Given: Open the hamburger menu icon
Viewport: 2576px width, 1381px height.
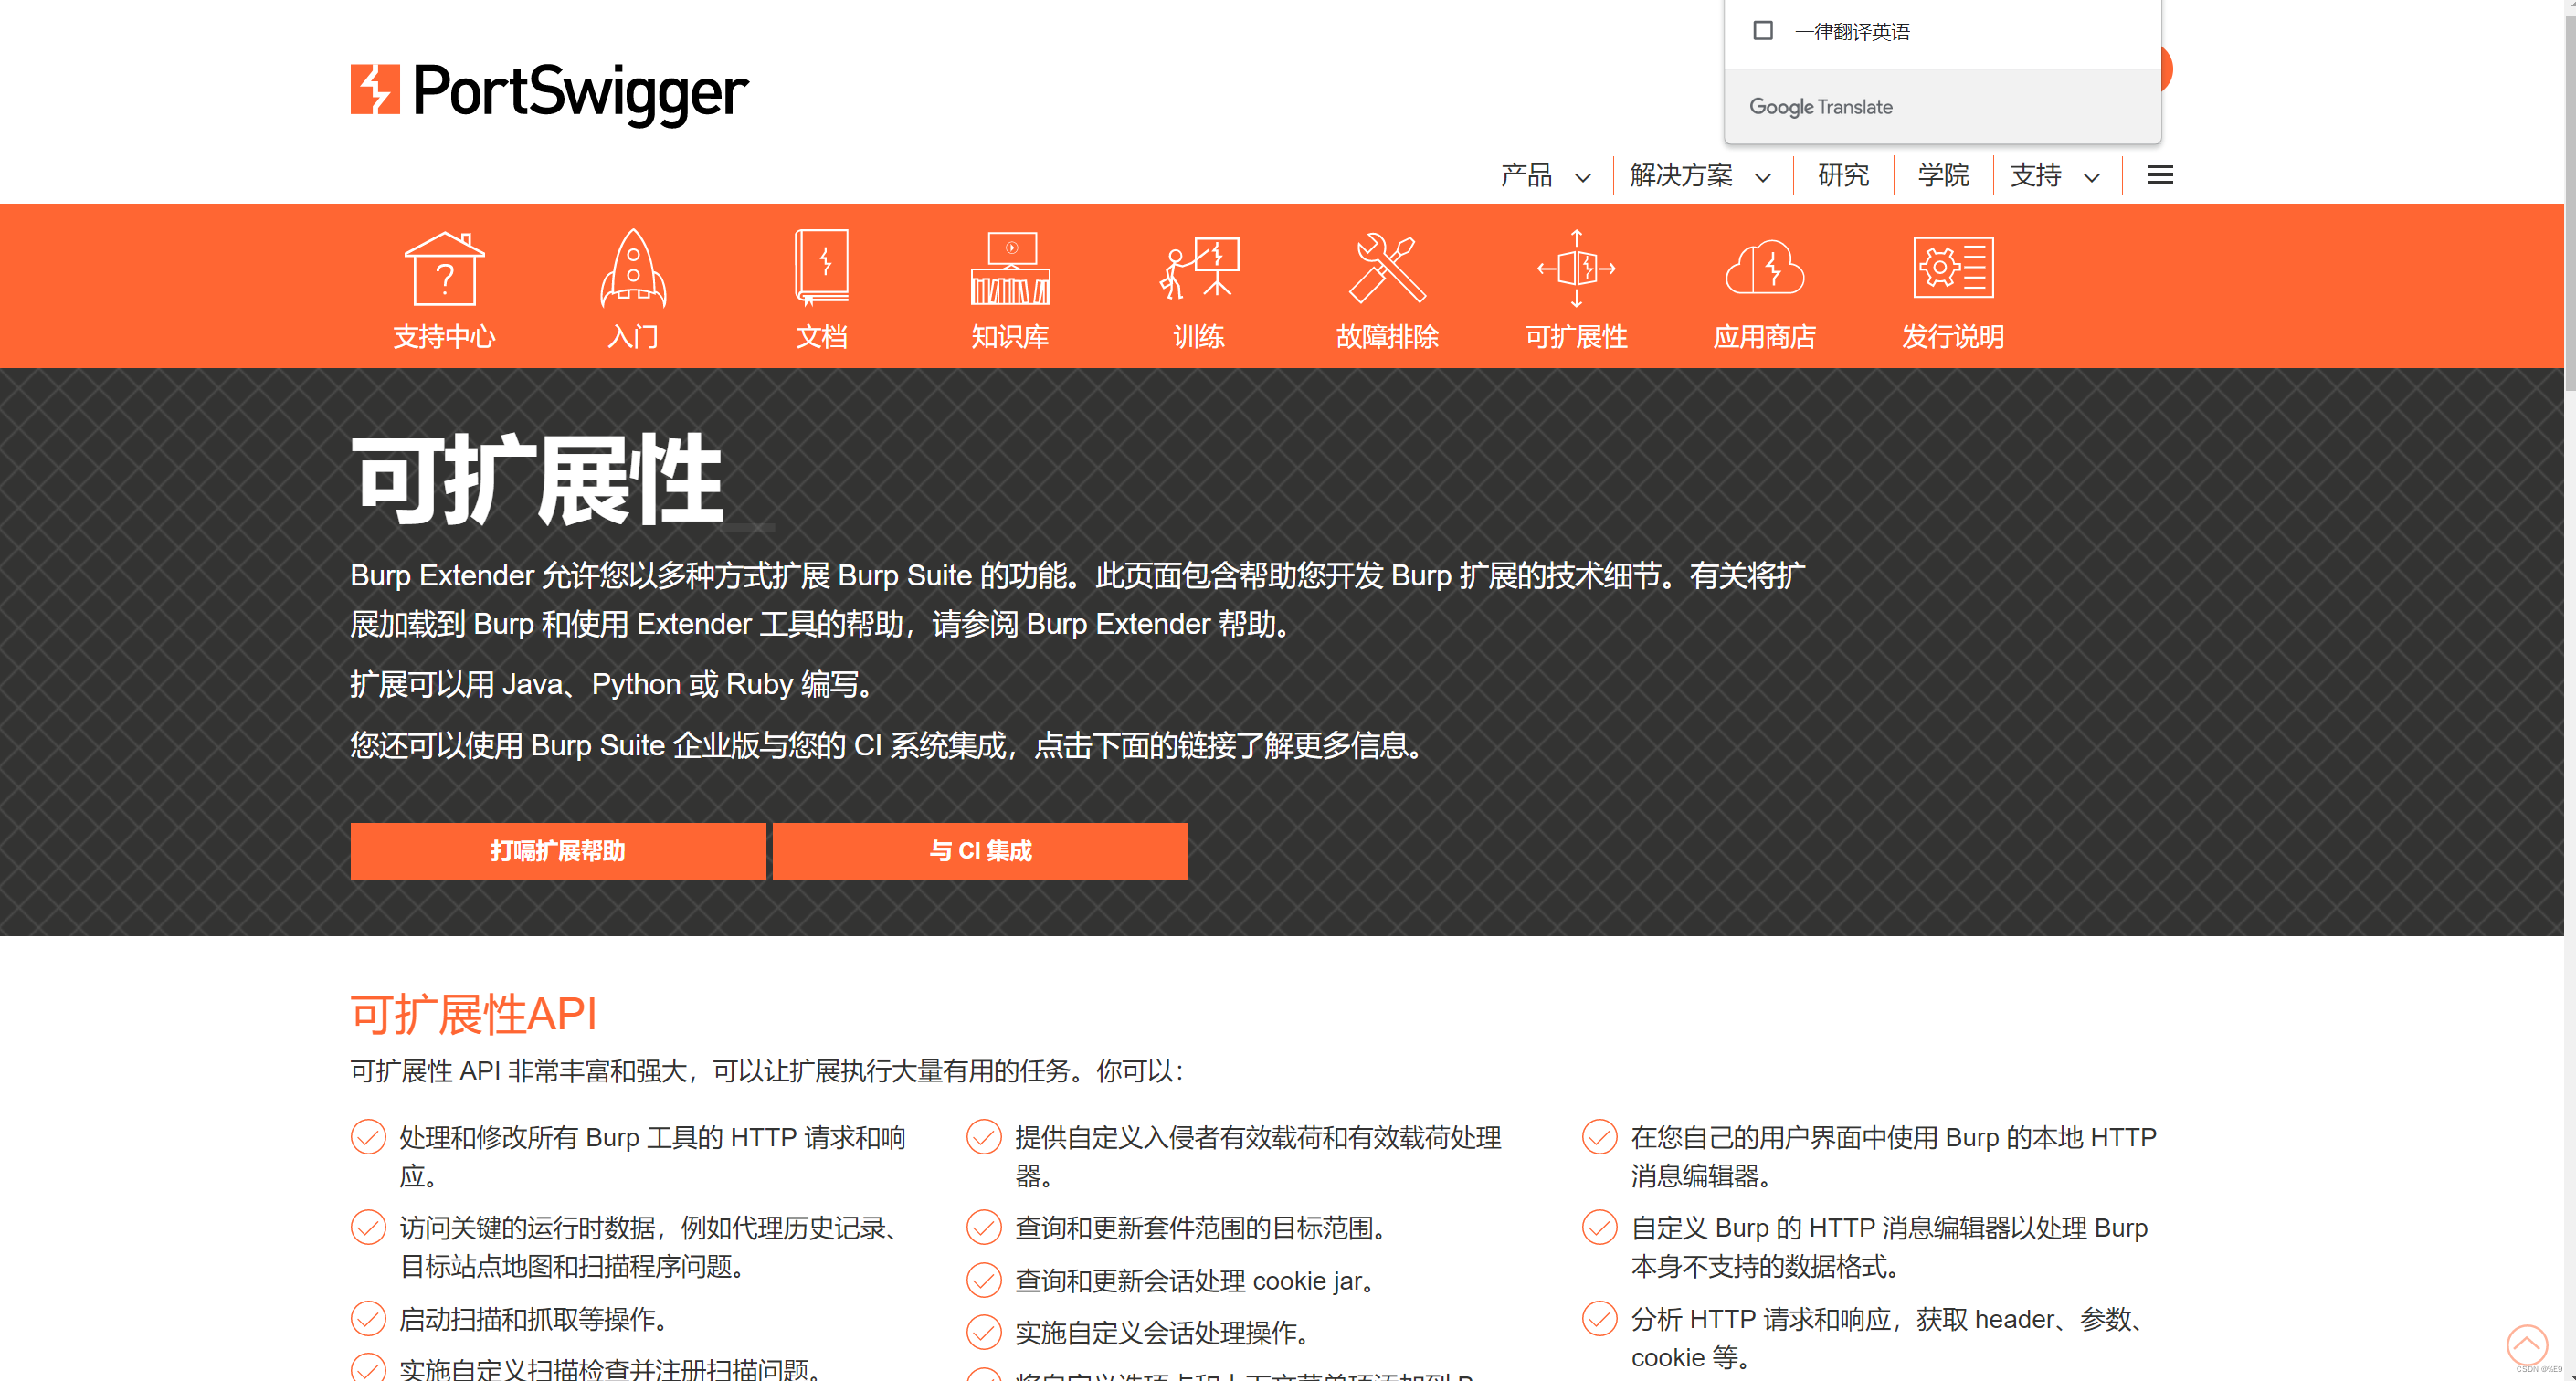Looking at the screenshot, I should (2159, 176).
